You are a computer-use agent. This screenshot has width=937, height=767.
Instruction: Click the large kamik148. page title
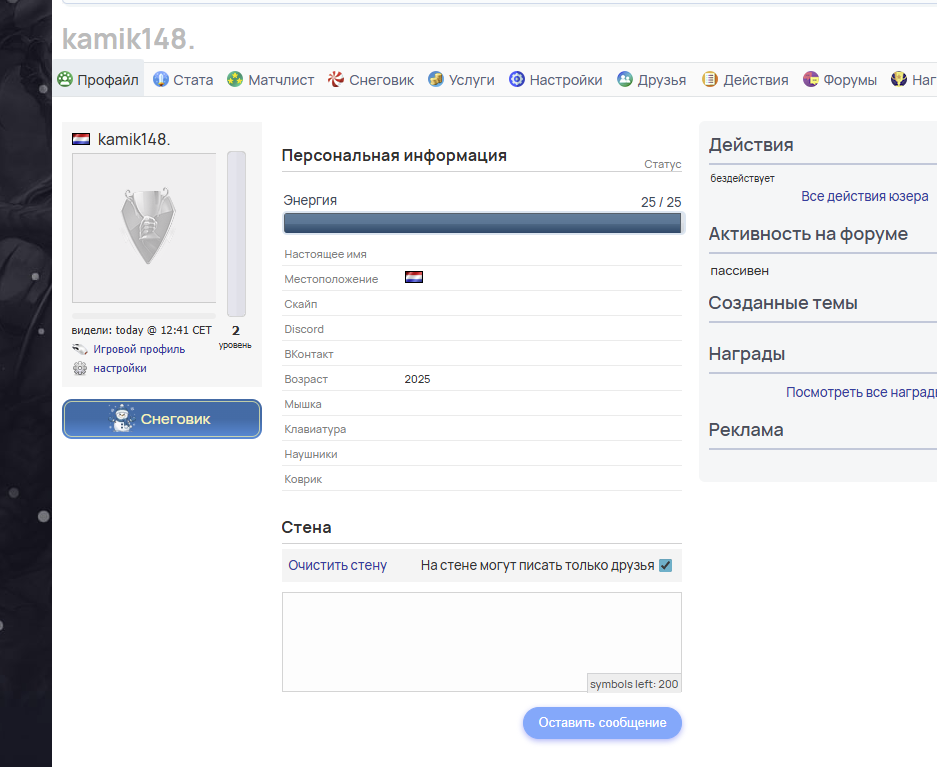click(x=128, y=39)
